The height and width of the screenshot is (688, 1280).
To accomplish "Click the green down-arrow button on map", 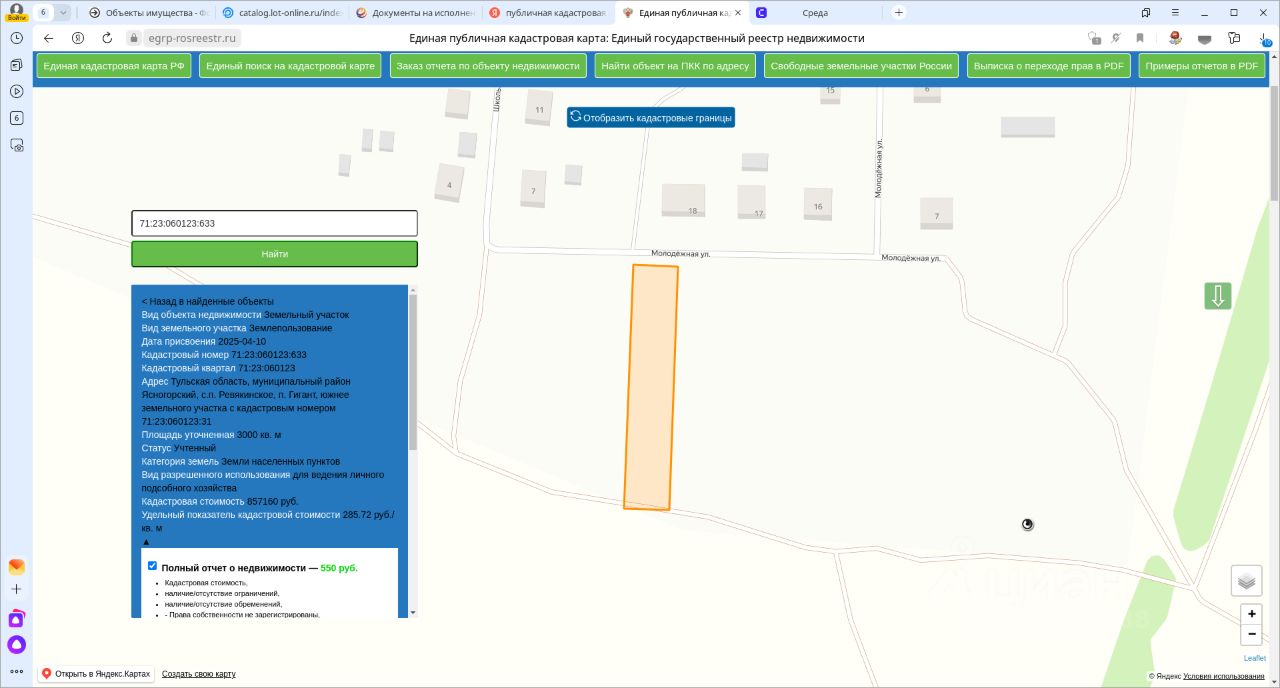I will click(x=1218, y=296).
